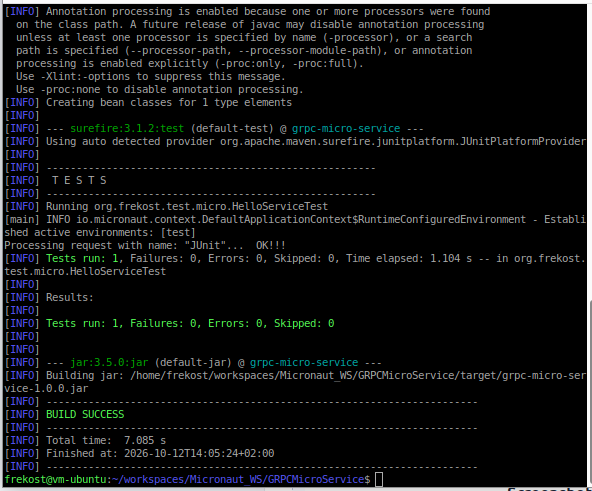
Task: Click the terminal cursor block after the prompt
Action: (x=379, y=480)
